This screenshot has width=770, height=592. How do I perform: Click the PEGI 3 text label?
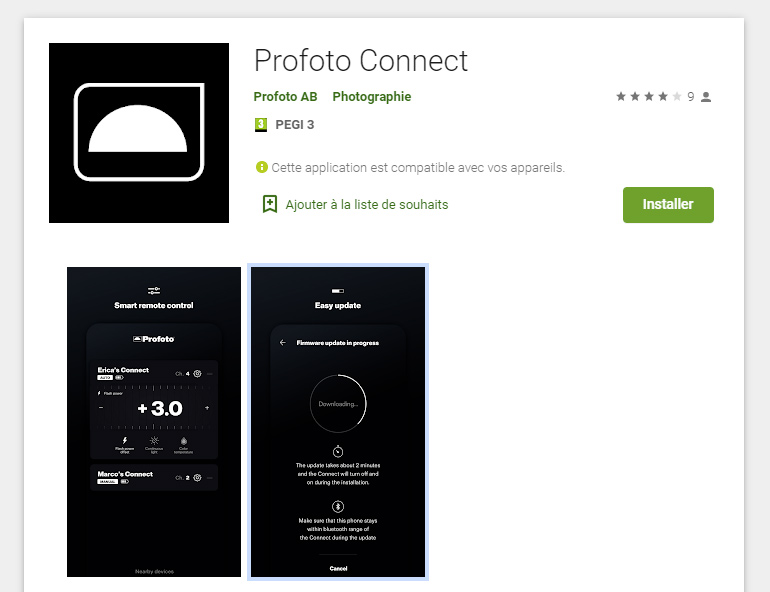pyautogui.click(x=295, y=125)
